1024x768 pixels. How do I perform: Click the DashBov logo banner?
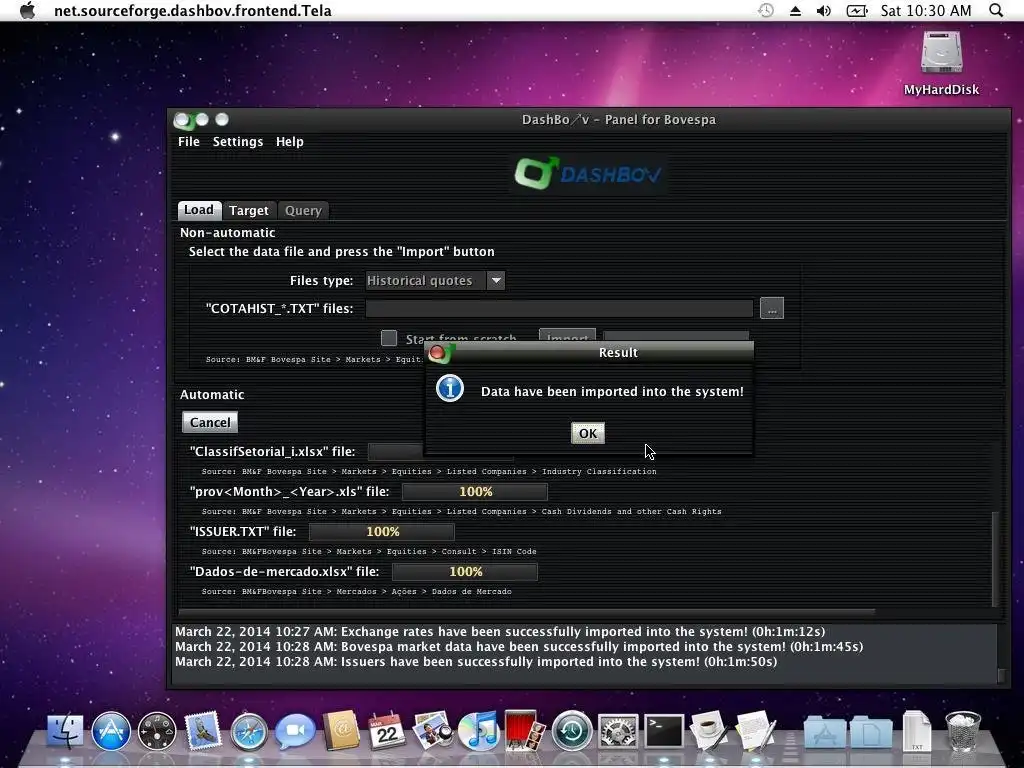click(x=588, y=174)
